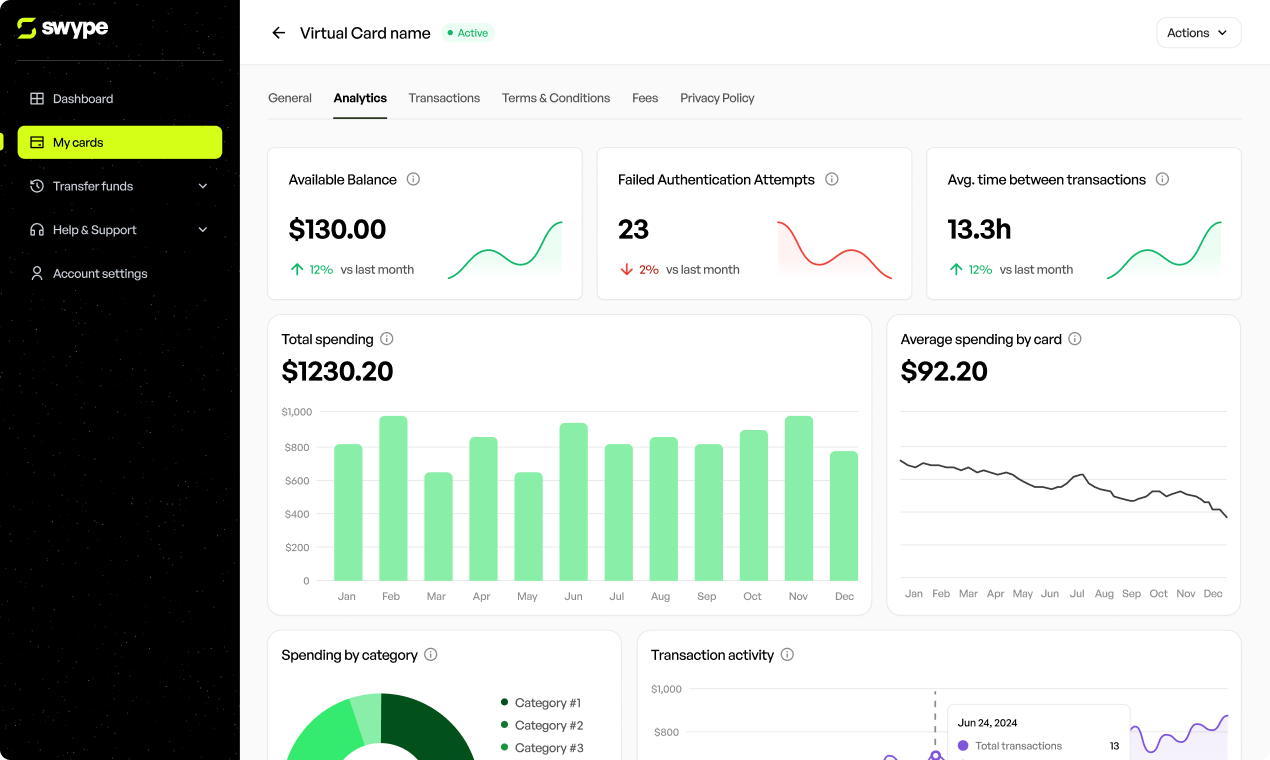1270x760 pixels.
Task: Click the red down arrow beside 2%
Action: click(627, 269)
